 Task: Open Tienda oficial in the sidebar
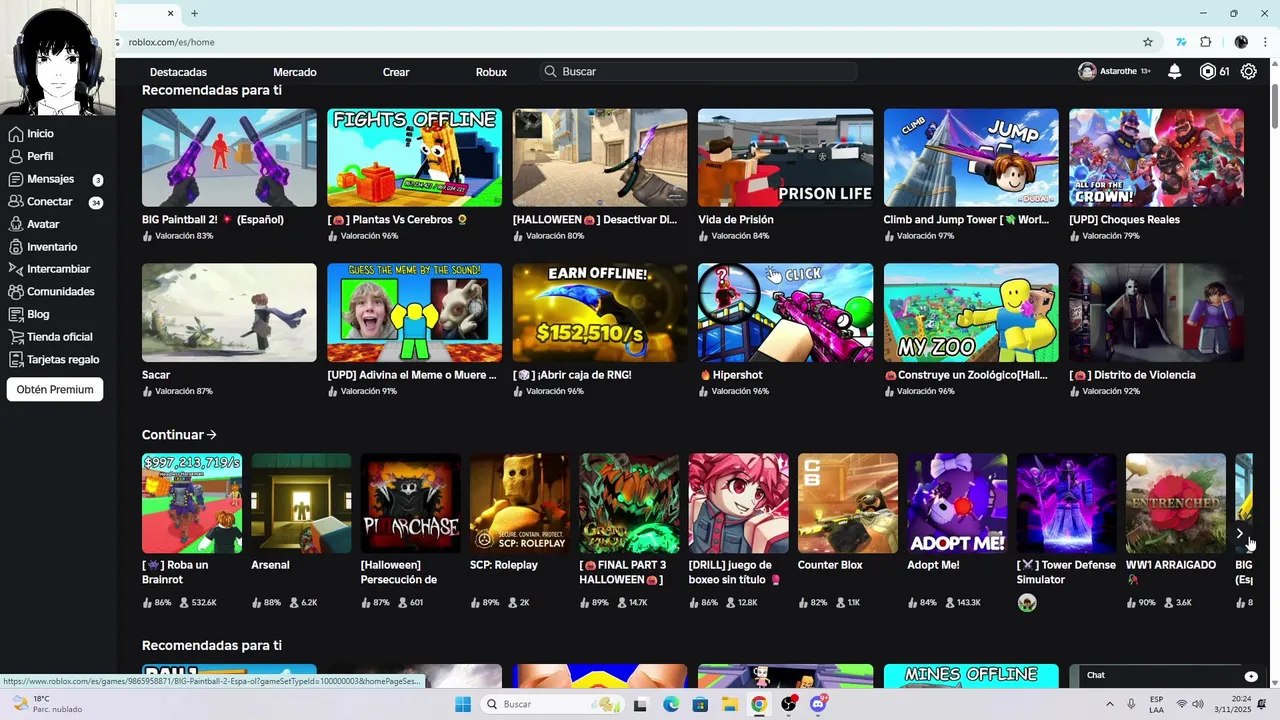51,337
